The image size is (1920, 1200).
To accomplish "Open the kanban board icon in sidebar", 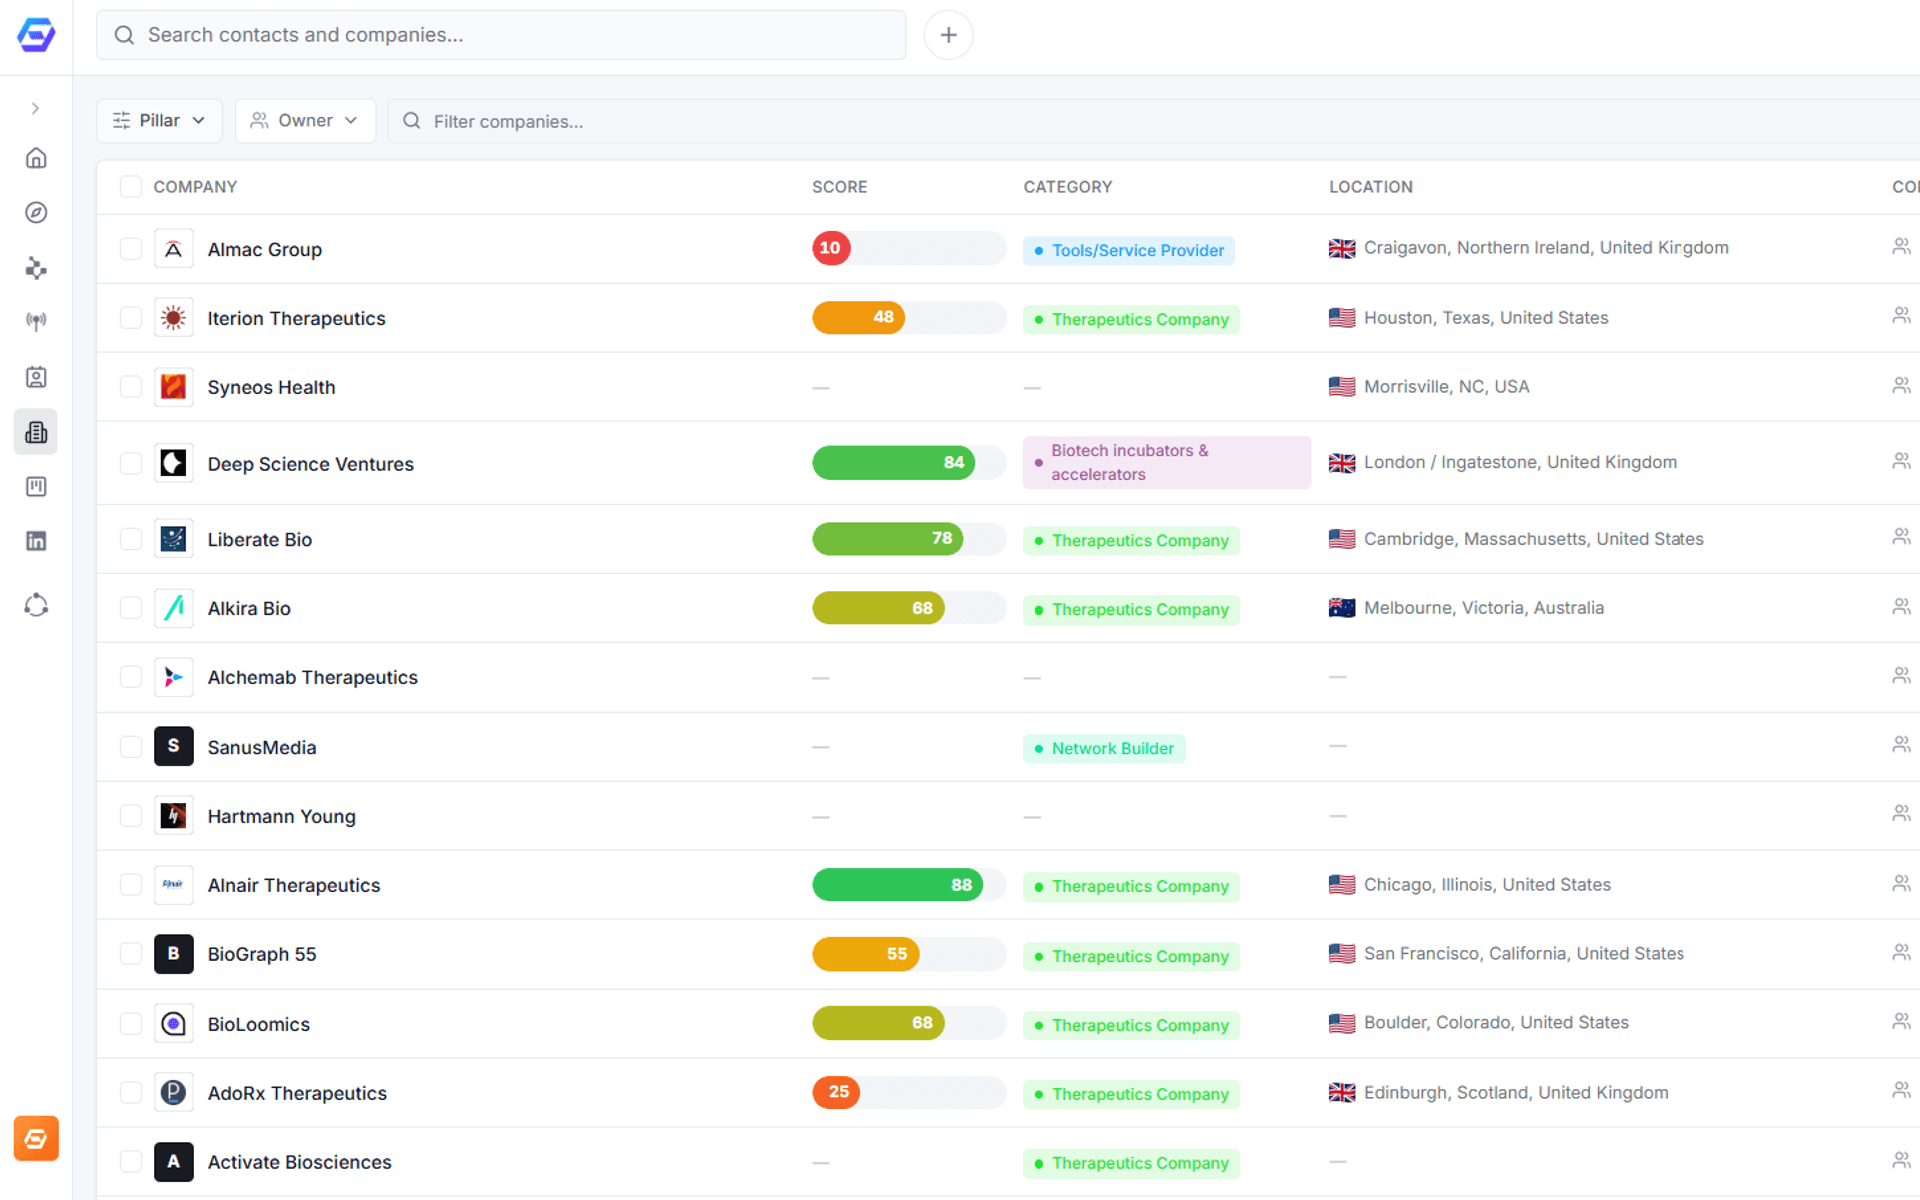I will [36, 486].
